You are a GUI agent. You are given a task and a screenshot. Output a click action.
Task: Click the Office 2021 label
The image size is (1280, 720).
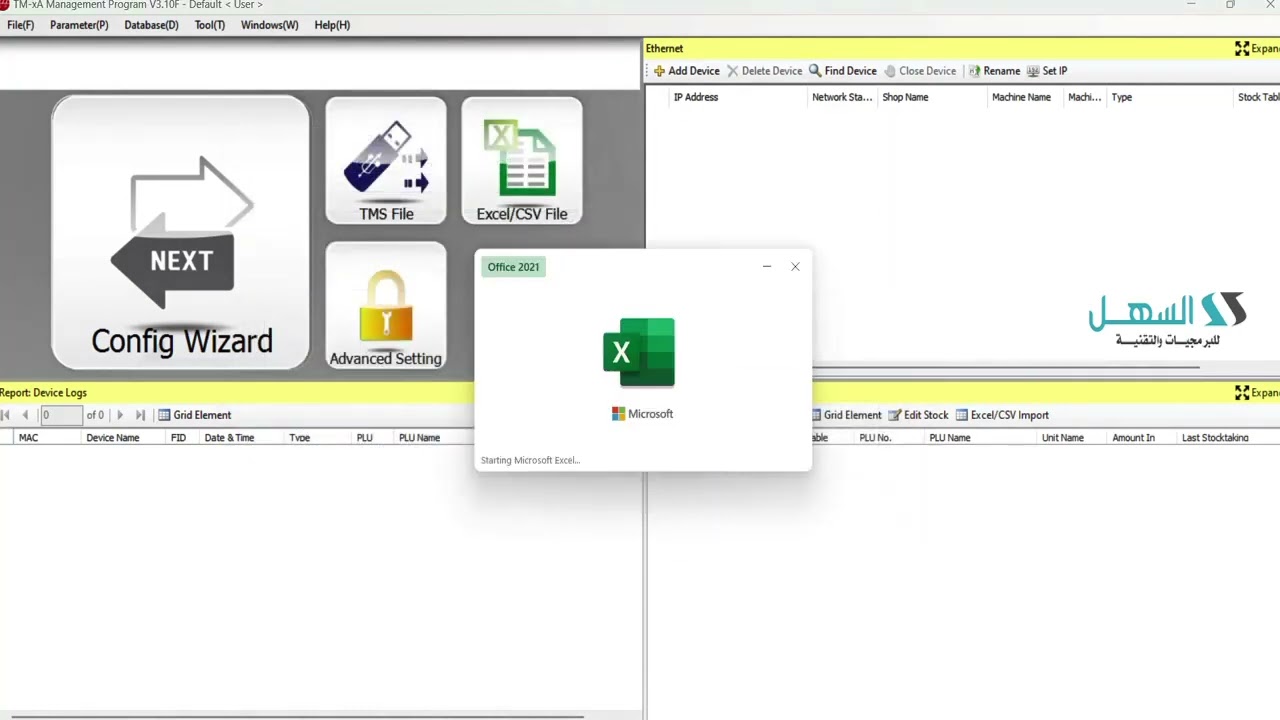(513, 267)
